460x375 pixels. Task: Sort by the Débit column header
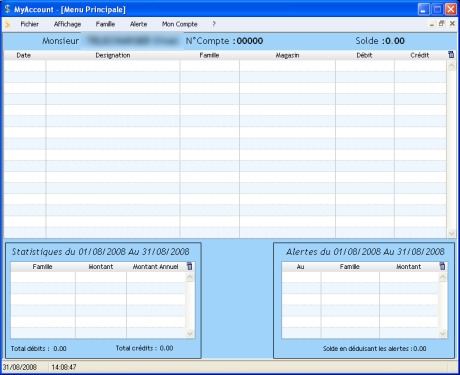point(365,55)
